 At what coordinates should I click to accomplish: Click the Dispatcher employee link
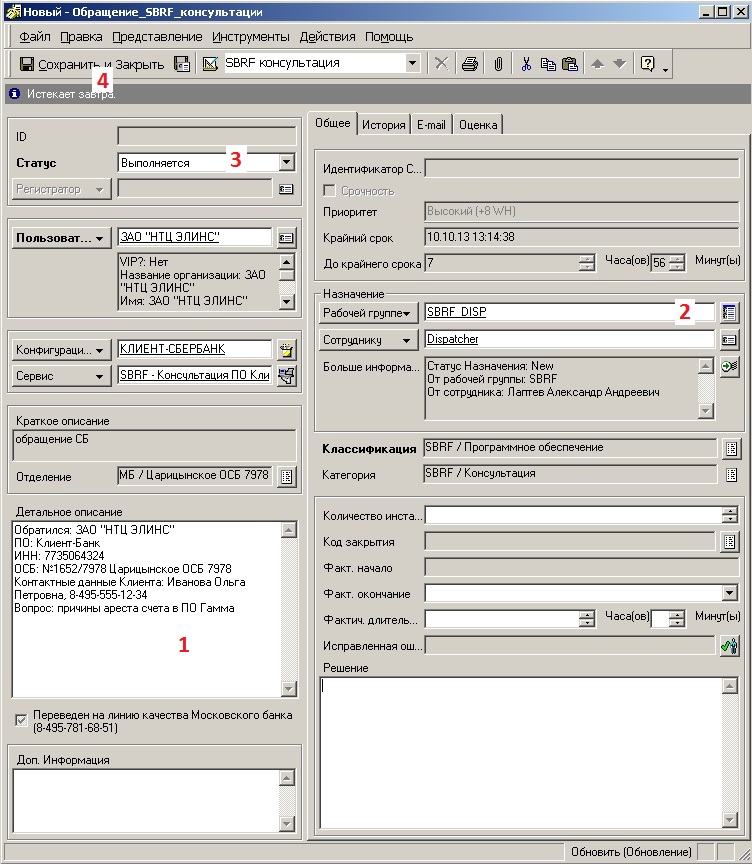[x=452, y=339]
